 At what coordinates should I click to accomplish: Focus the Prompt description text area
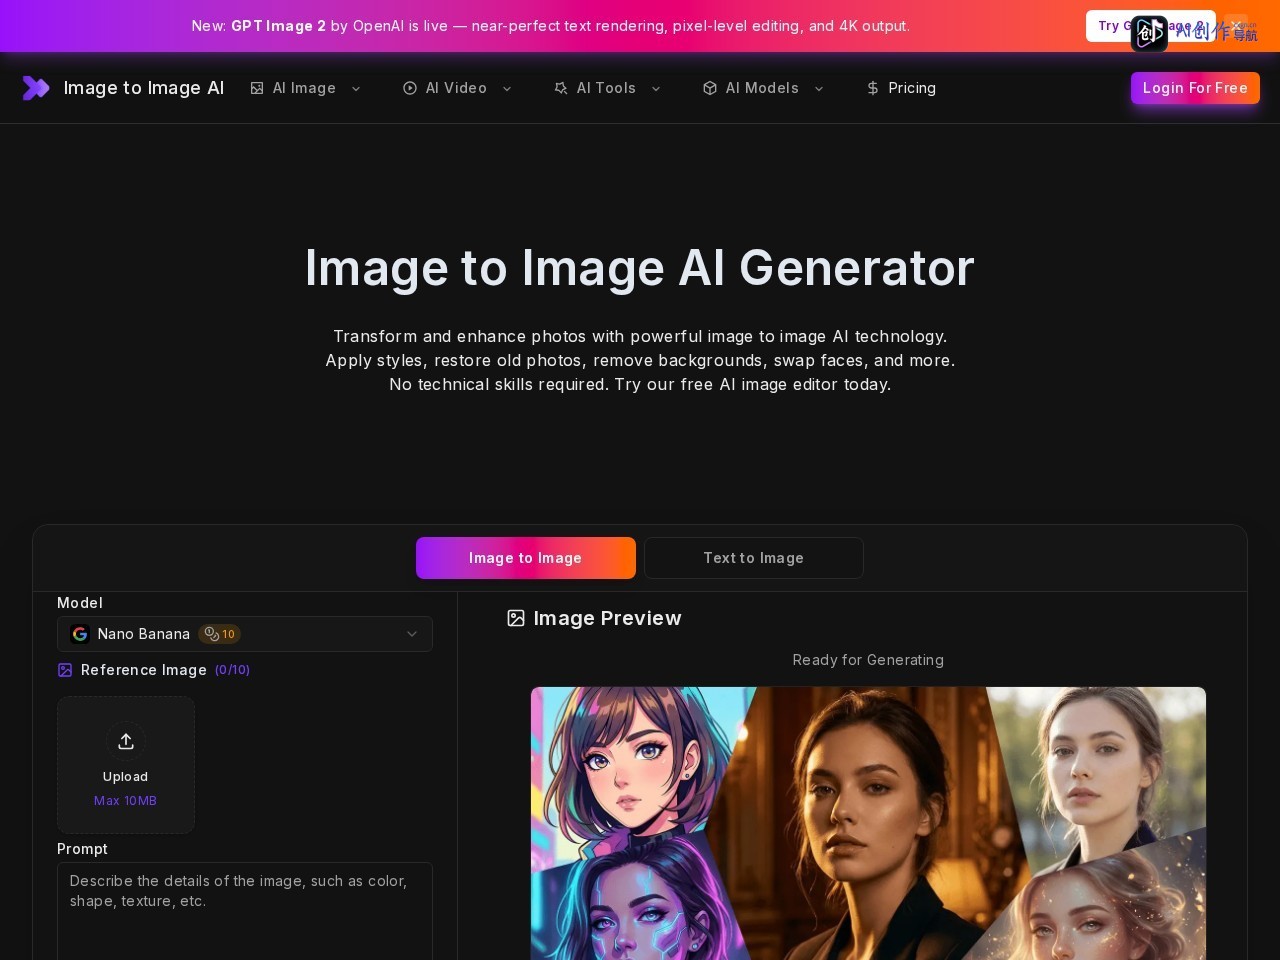tap(245, 910)
